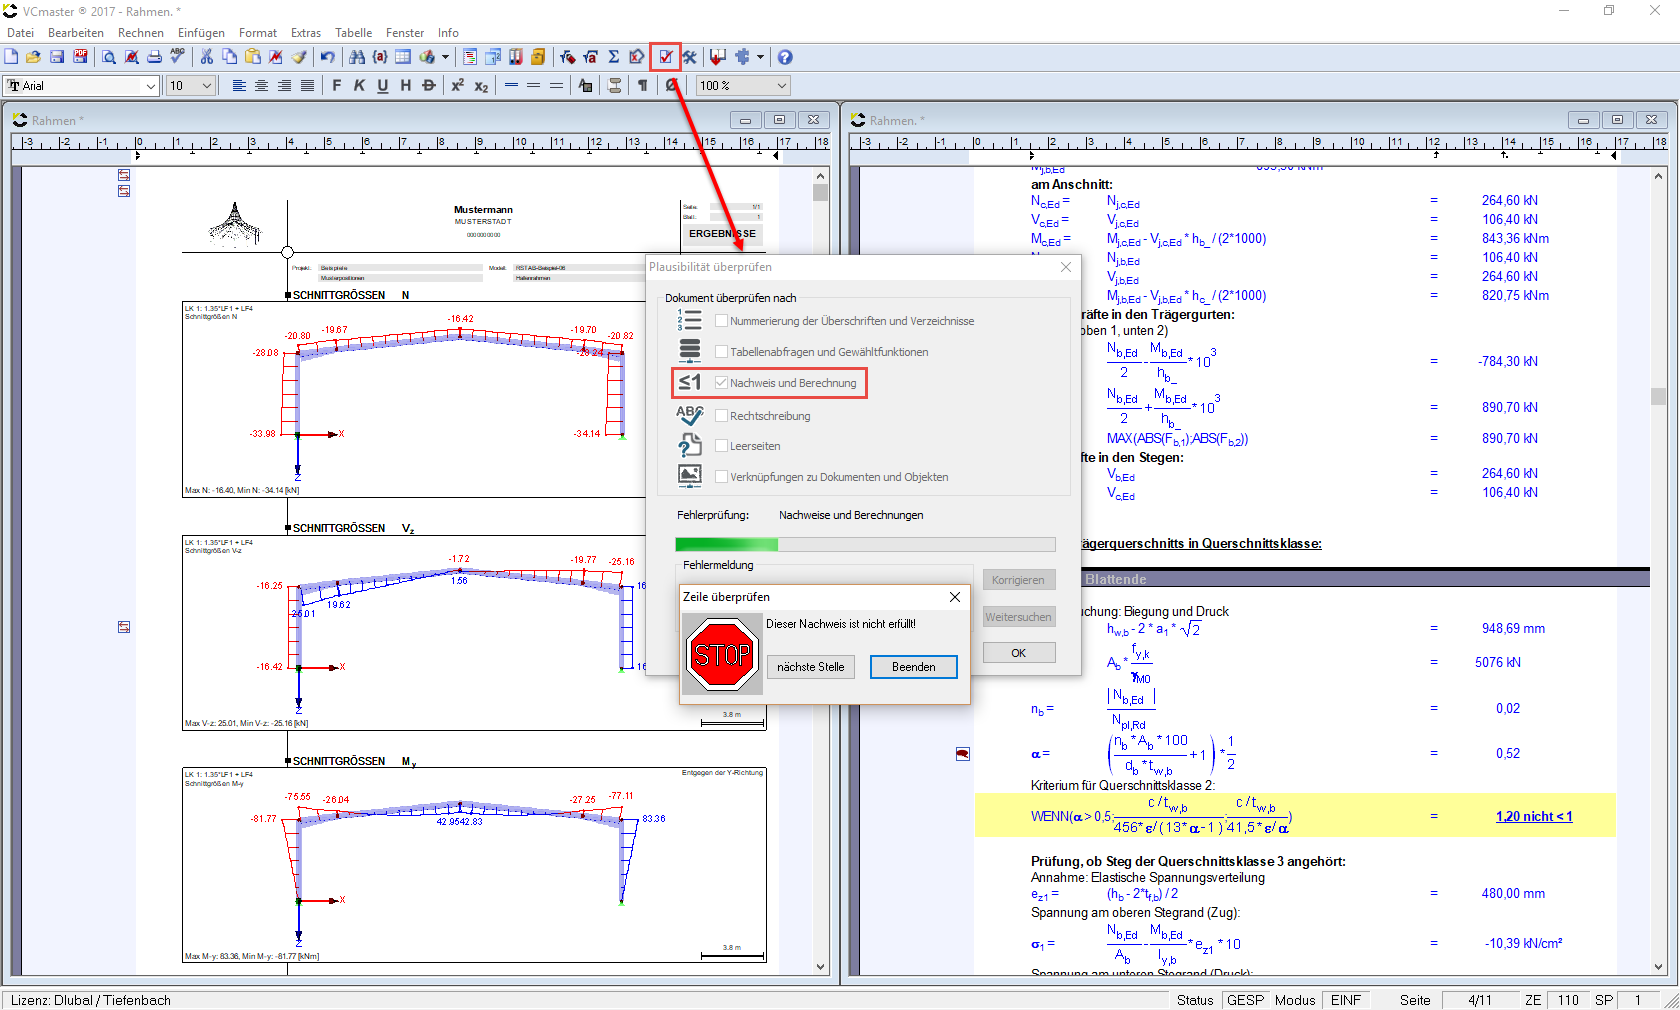
Task: Insert a variable using the {a} icon
Action: point(380,57)
